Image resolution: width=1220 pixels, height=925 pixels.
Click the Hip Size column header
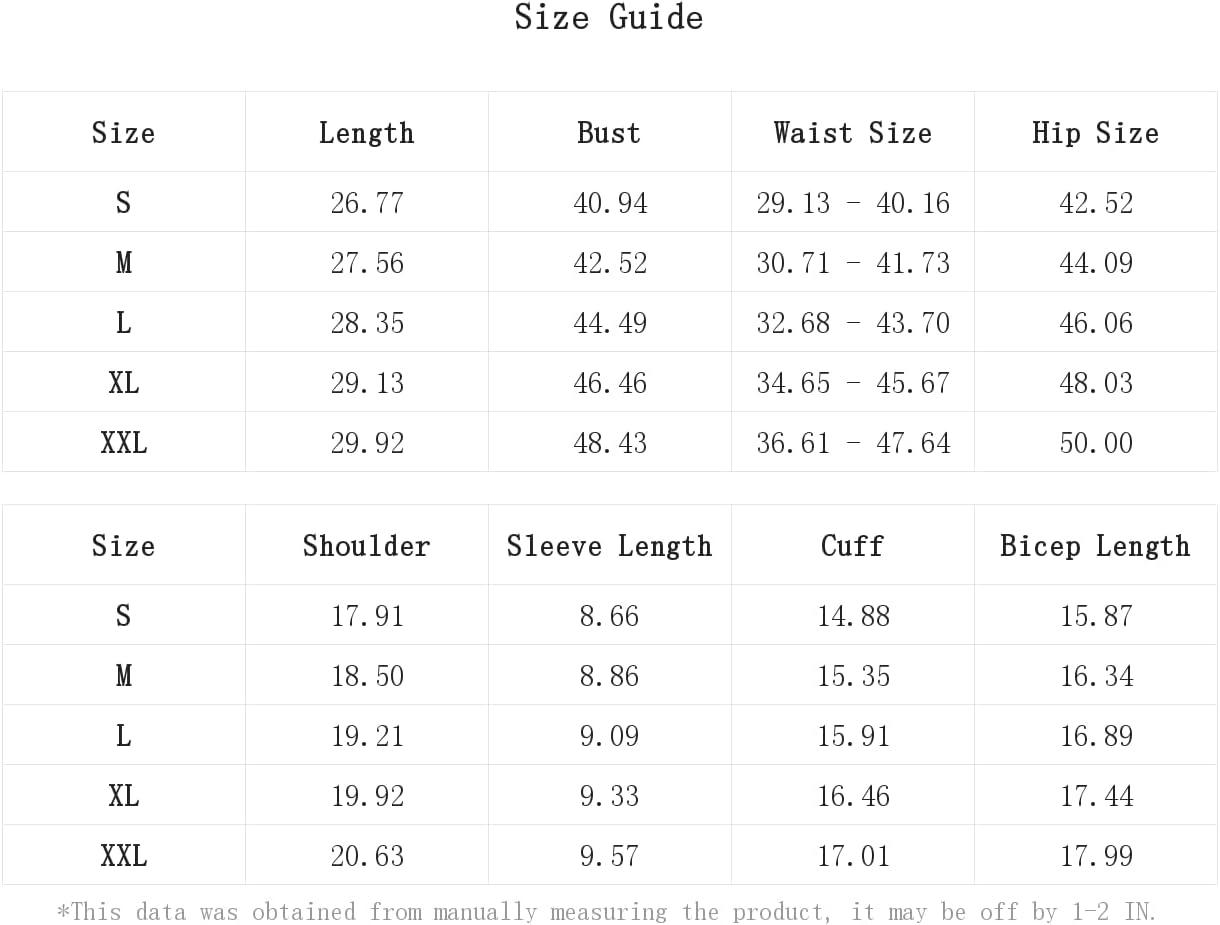[x=1095, y=133]
